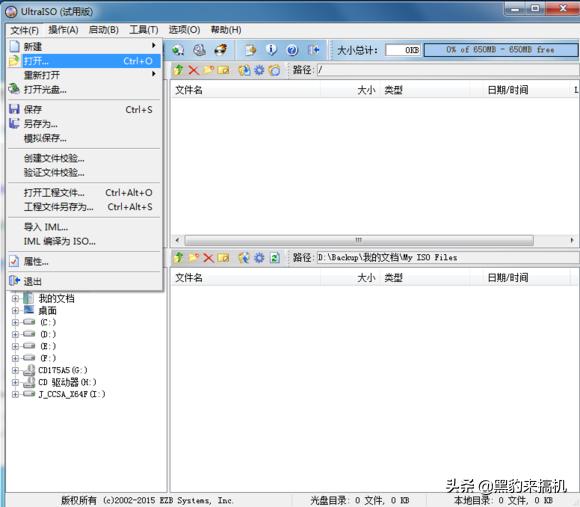
Task: Click the exit door icon in toolbar
Action: click(x=314, y=50)
